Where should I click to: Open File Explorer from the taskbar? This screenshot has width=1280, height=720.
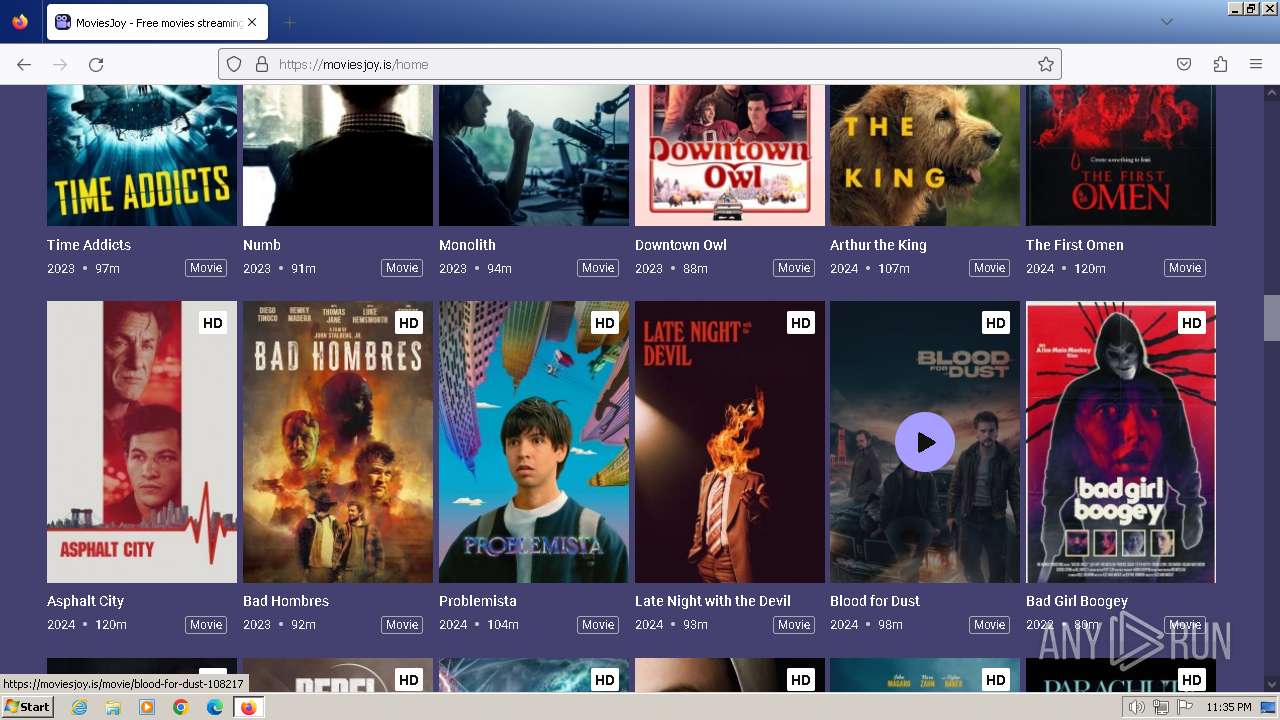tap(113, 707)
